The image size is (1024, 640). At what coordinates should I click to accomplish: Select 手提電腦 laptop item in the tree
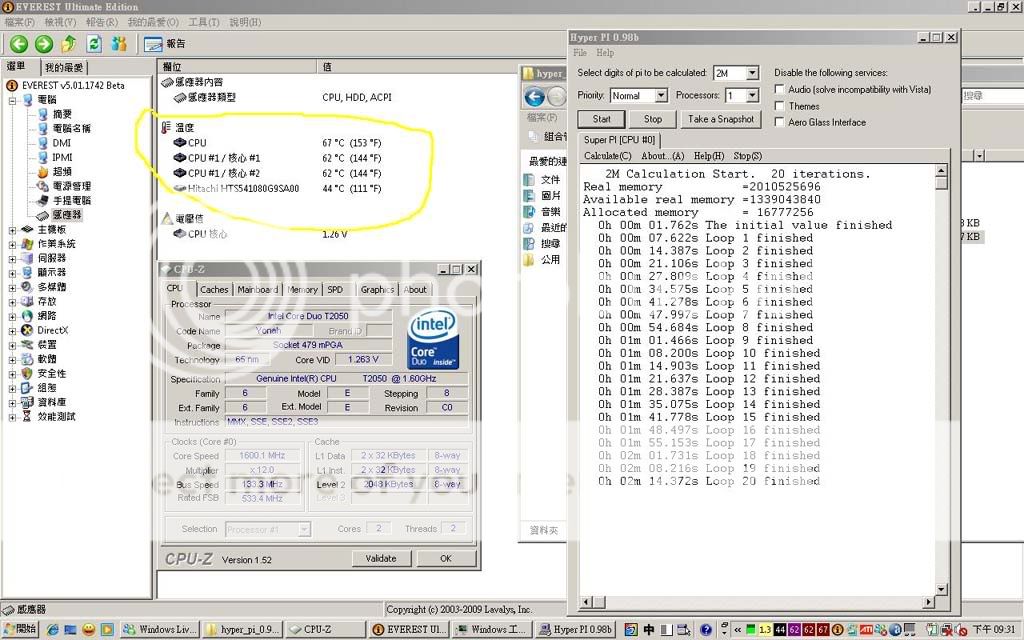point(64,200)
